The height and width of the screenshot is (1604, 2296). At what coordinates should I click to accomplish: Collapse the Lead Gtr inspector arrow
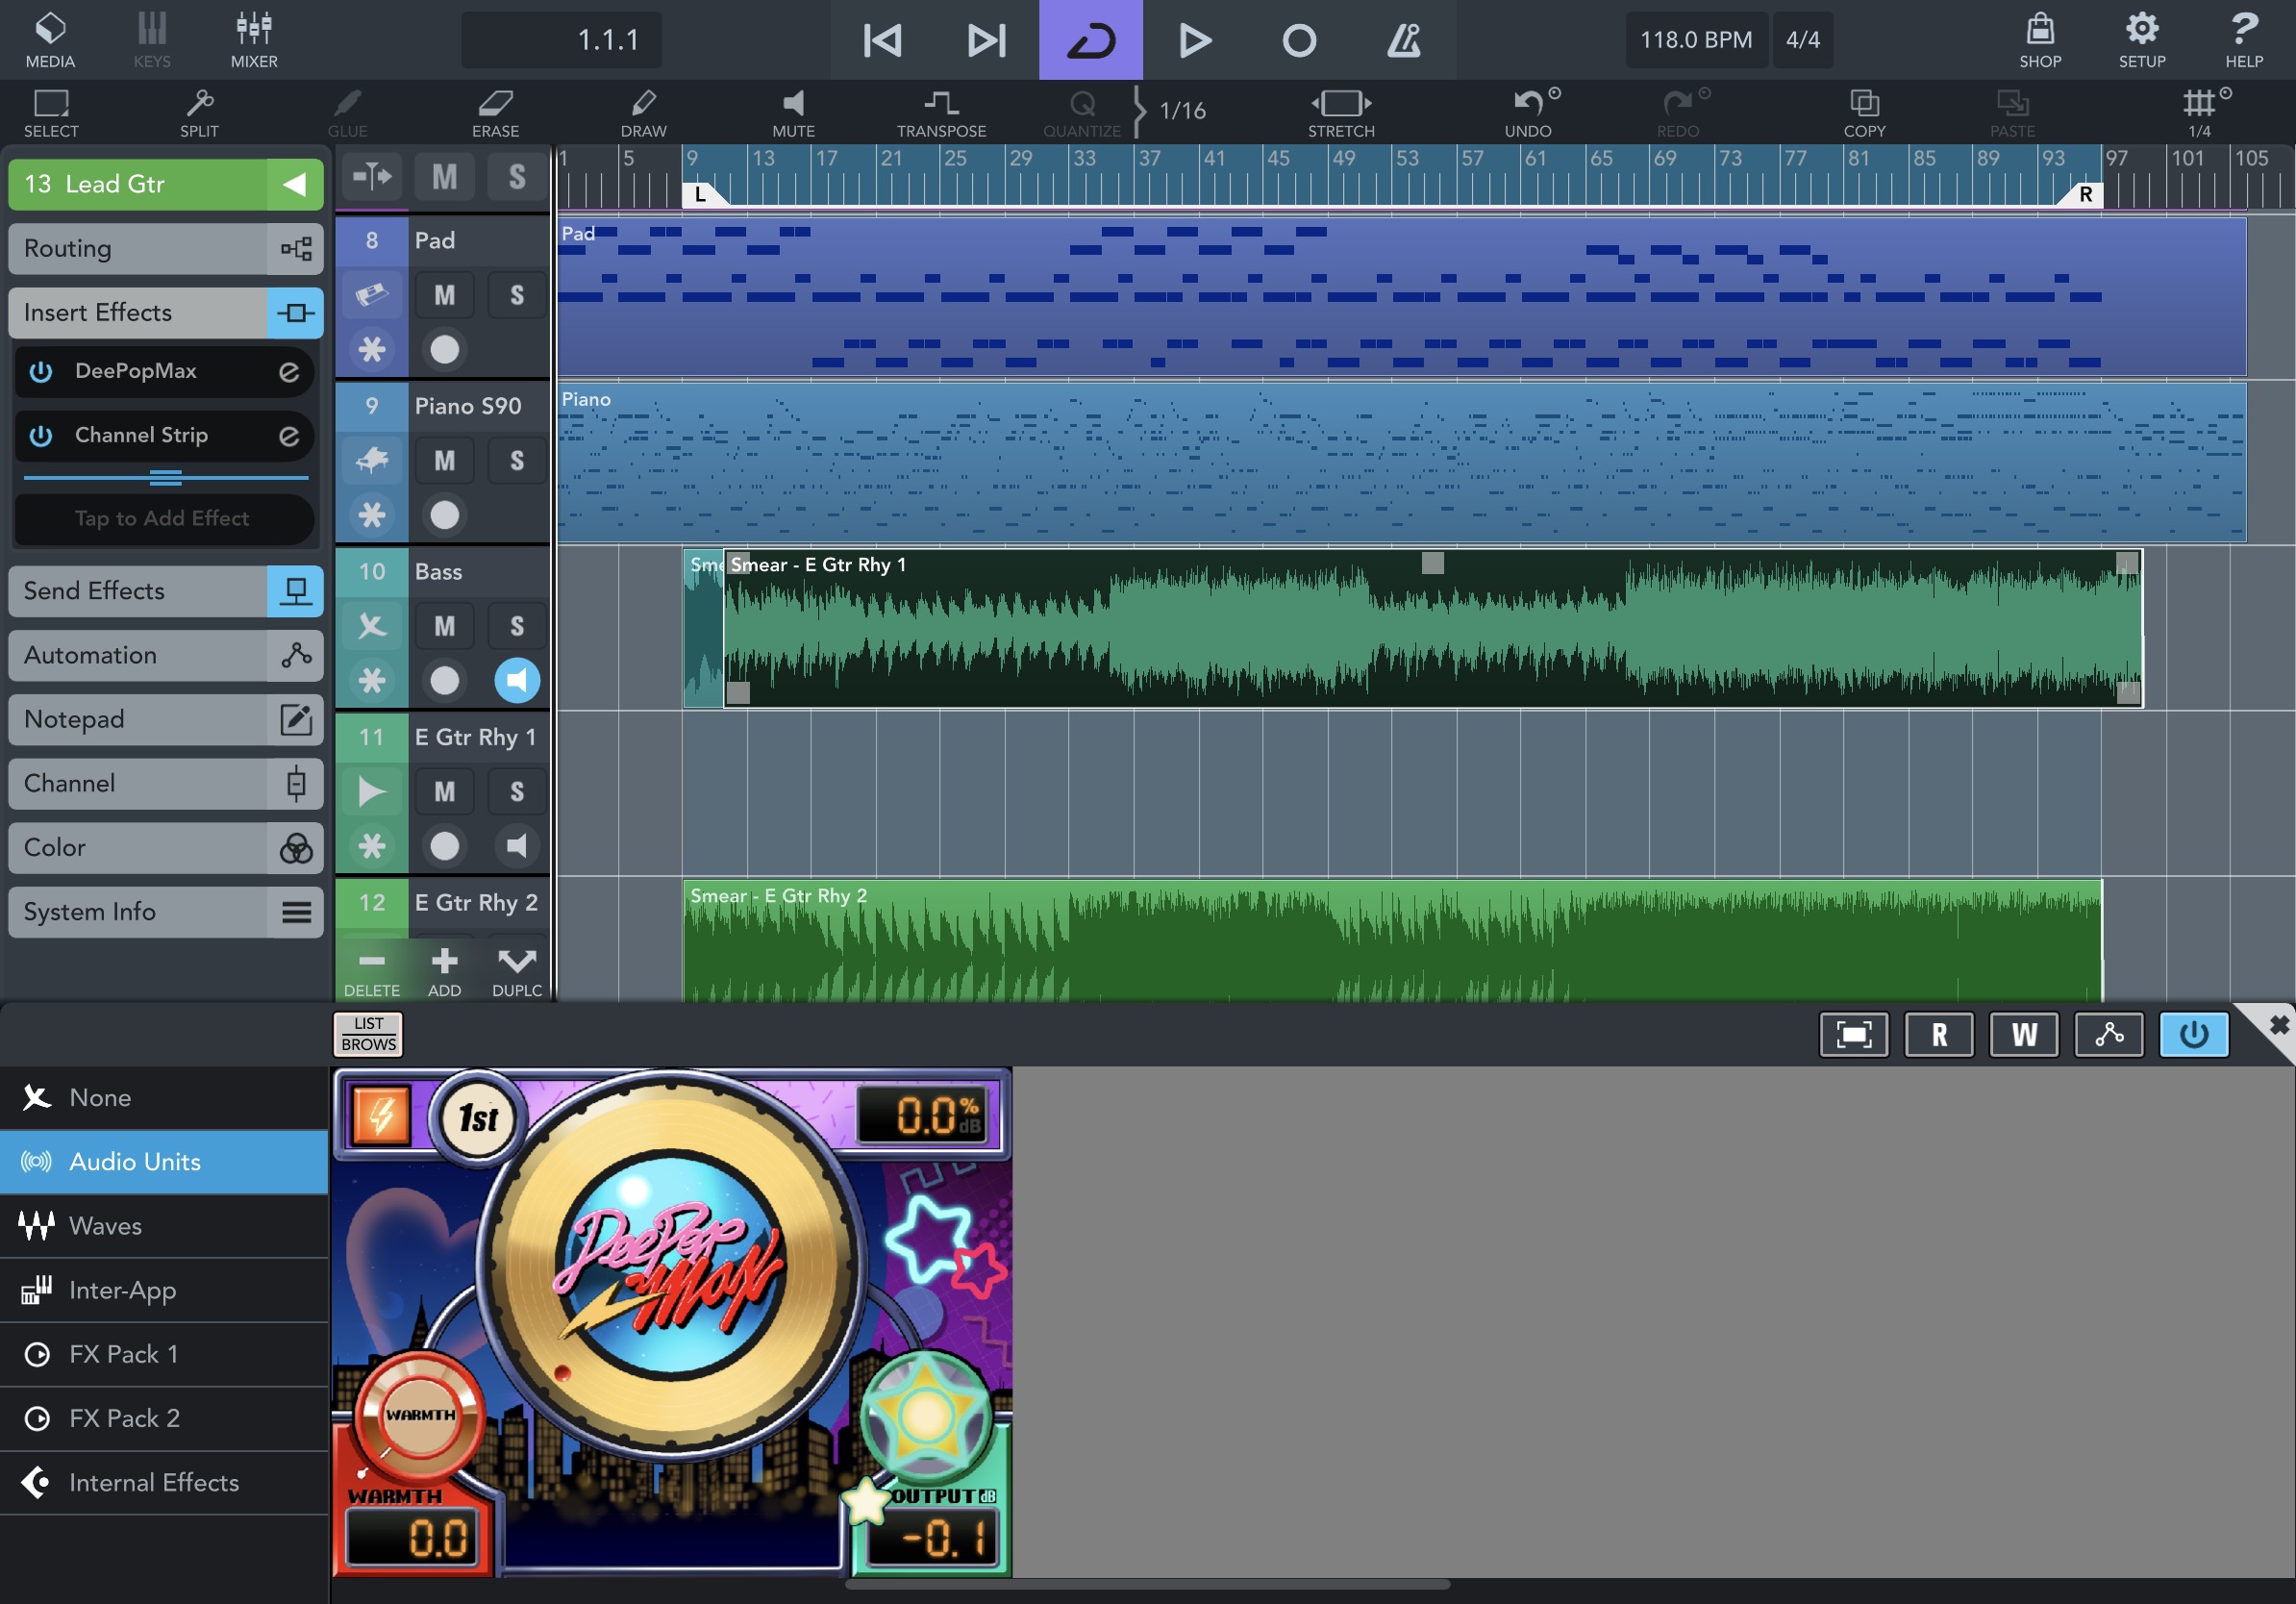[x=294, y=184]
